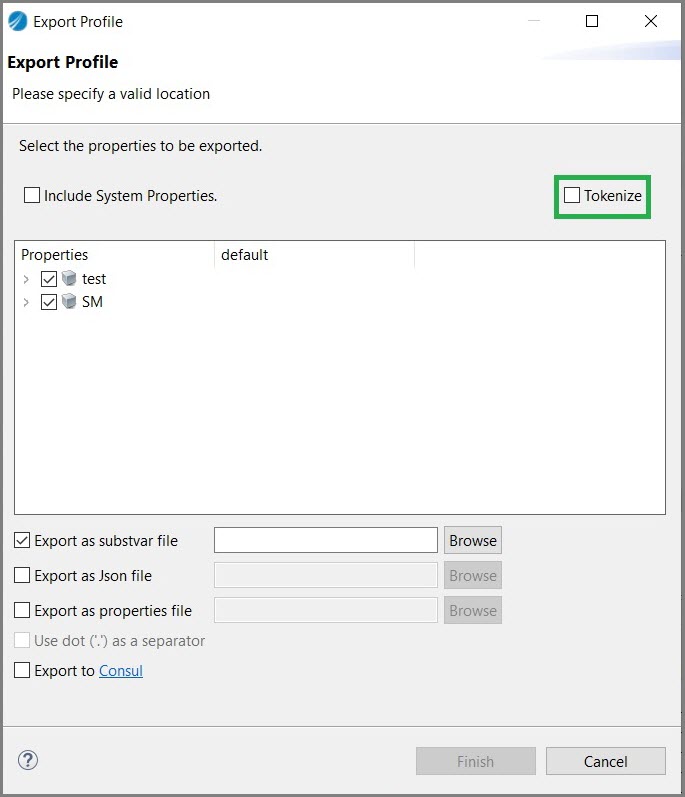Click the Export Profile title bar icon
This screenshot has height=797, width=685.
18,21
